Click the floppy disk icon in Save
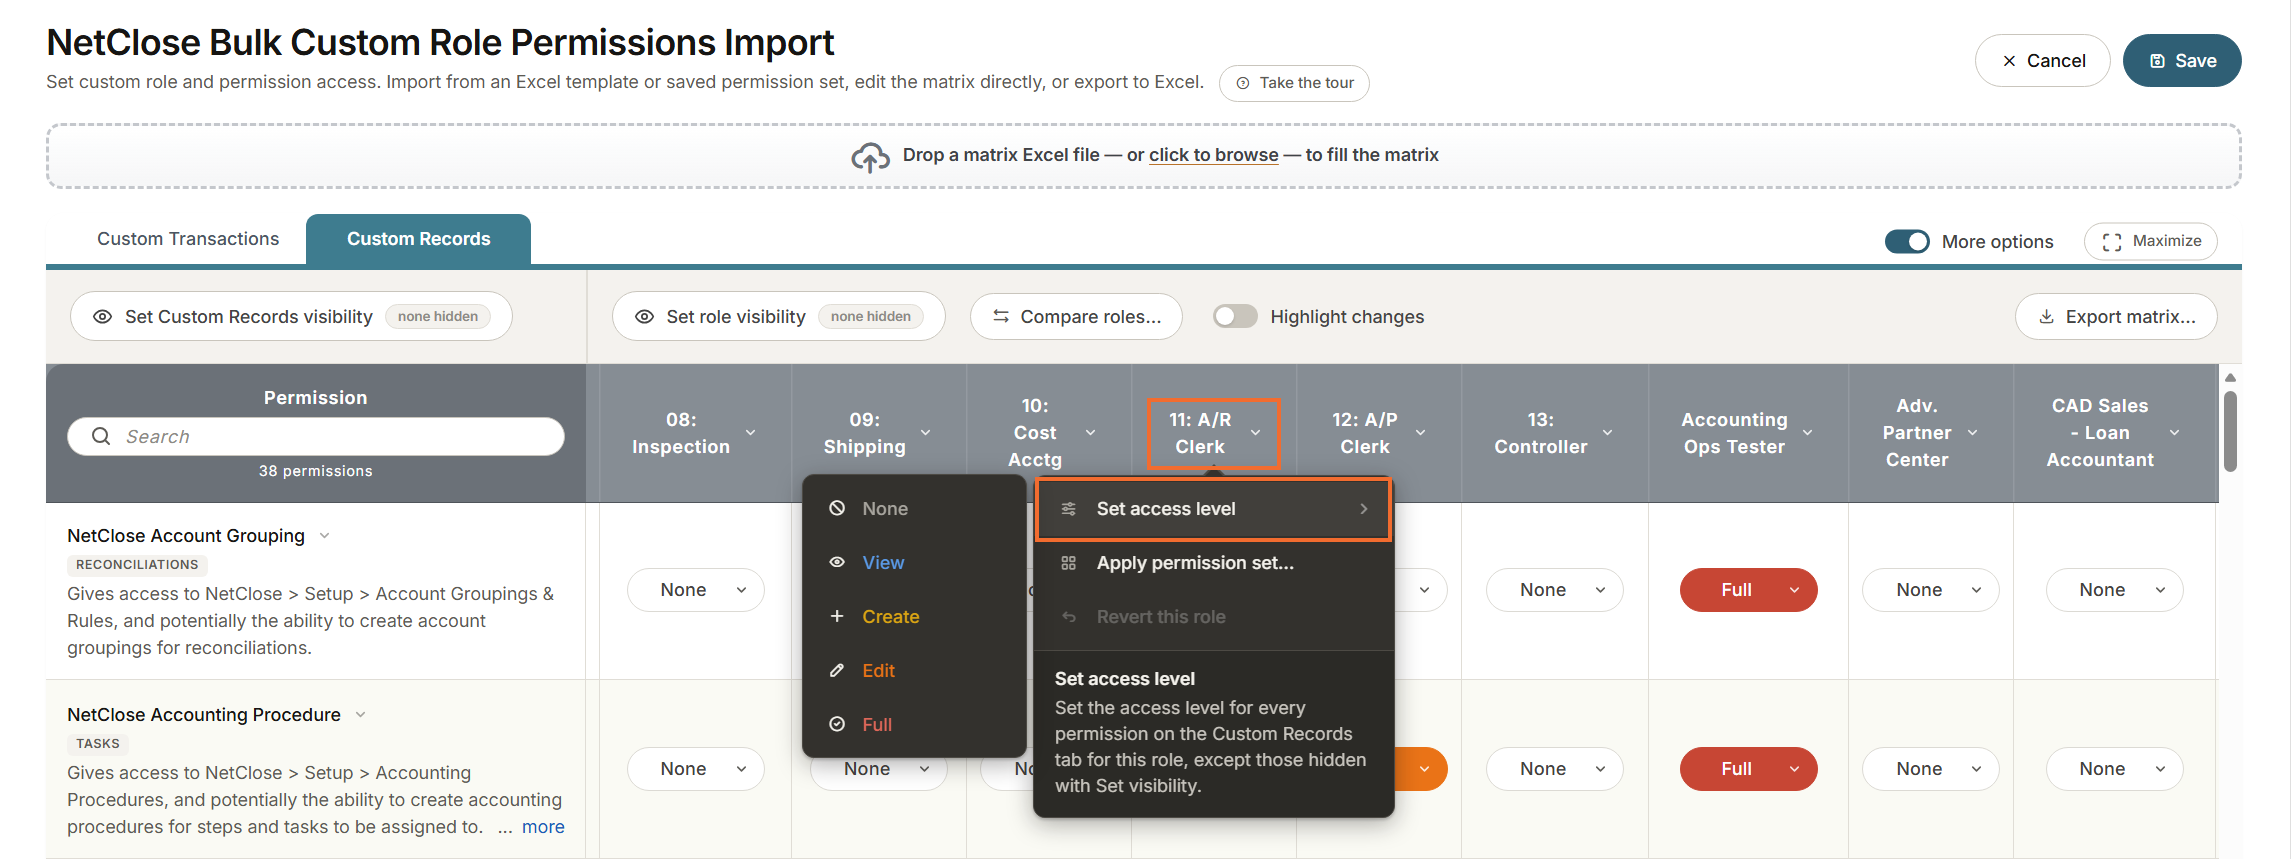This screenshot has height=859, width=2294. coord(2157,61)
